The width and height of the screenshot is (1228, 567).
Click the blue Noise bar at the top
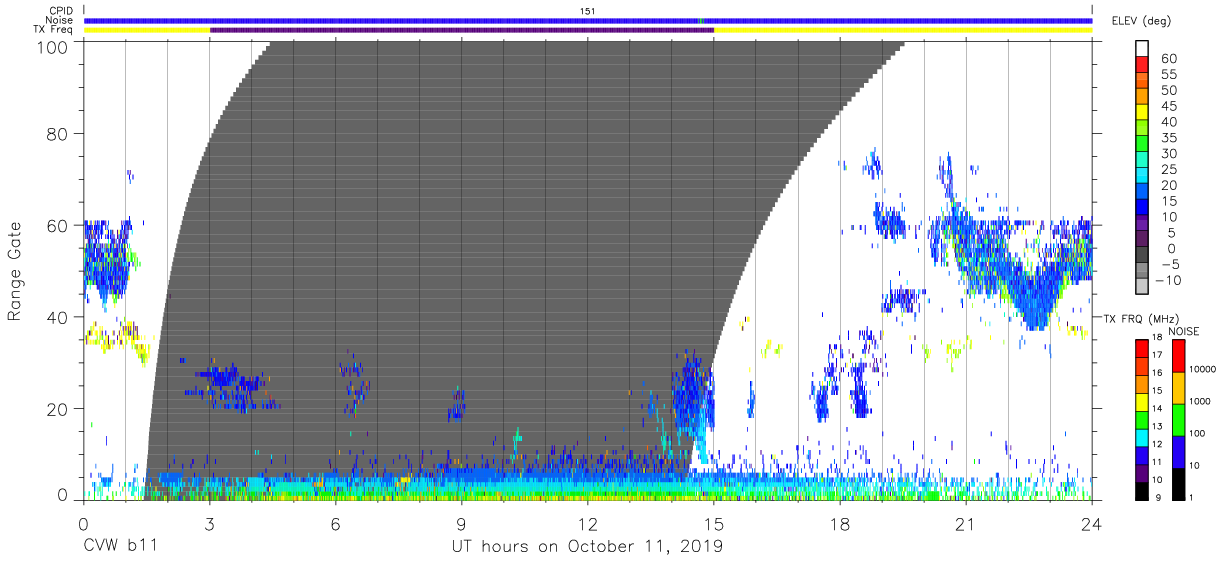coord(588,20)
